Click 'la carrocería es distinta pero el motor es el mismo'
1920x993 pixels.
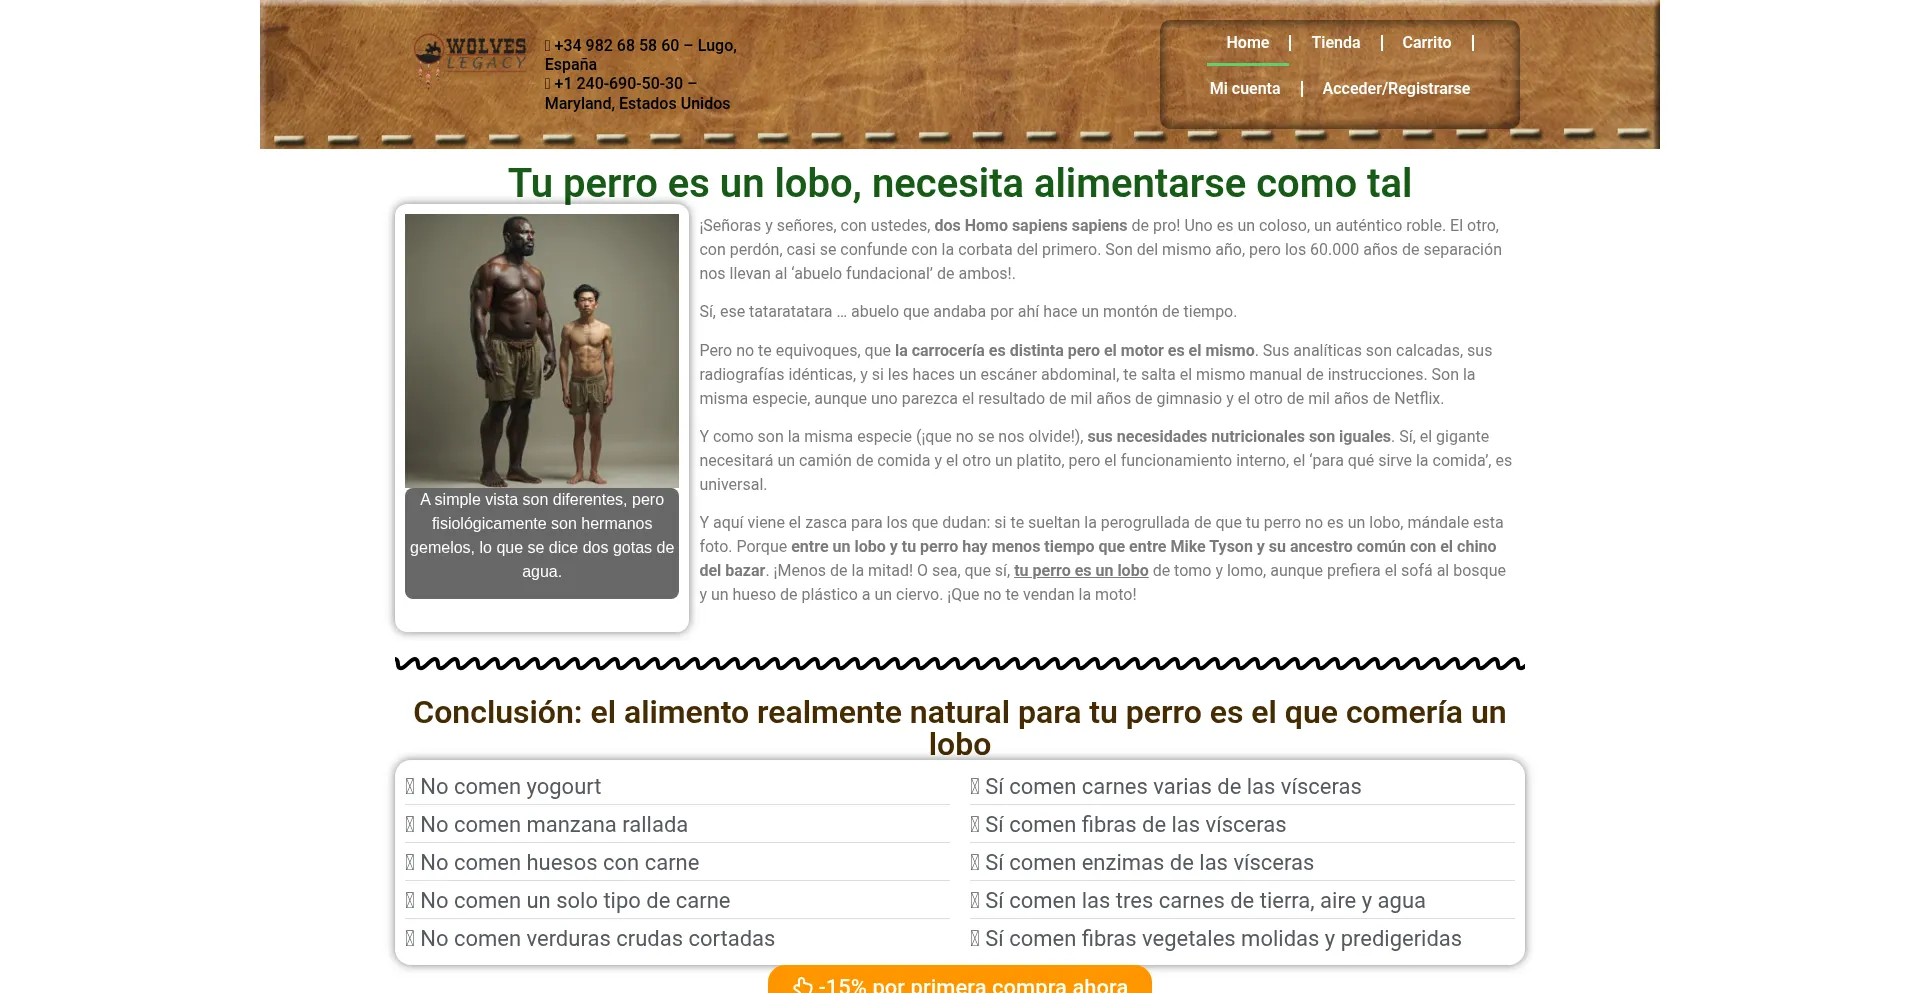coord(1075,351)
